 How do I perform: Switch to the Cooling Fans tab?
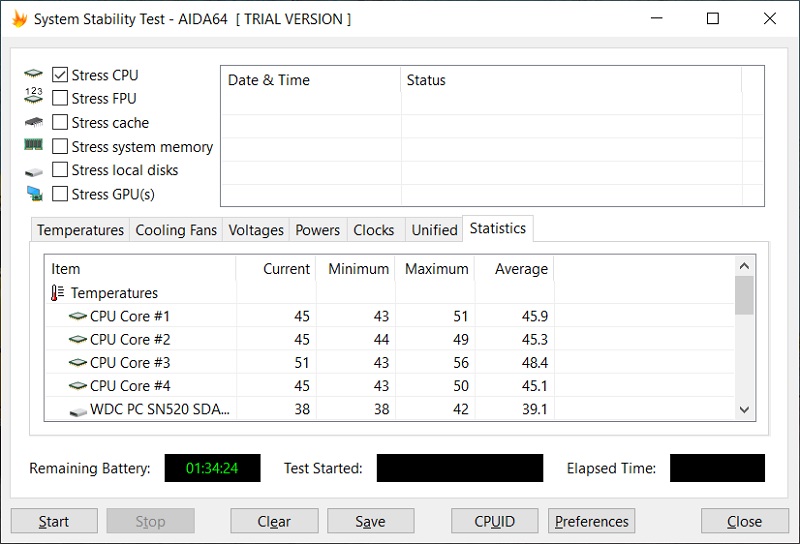point(176,230)
